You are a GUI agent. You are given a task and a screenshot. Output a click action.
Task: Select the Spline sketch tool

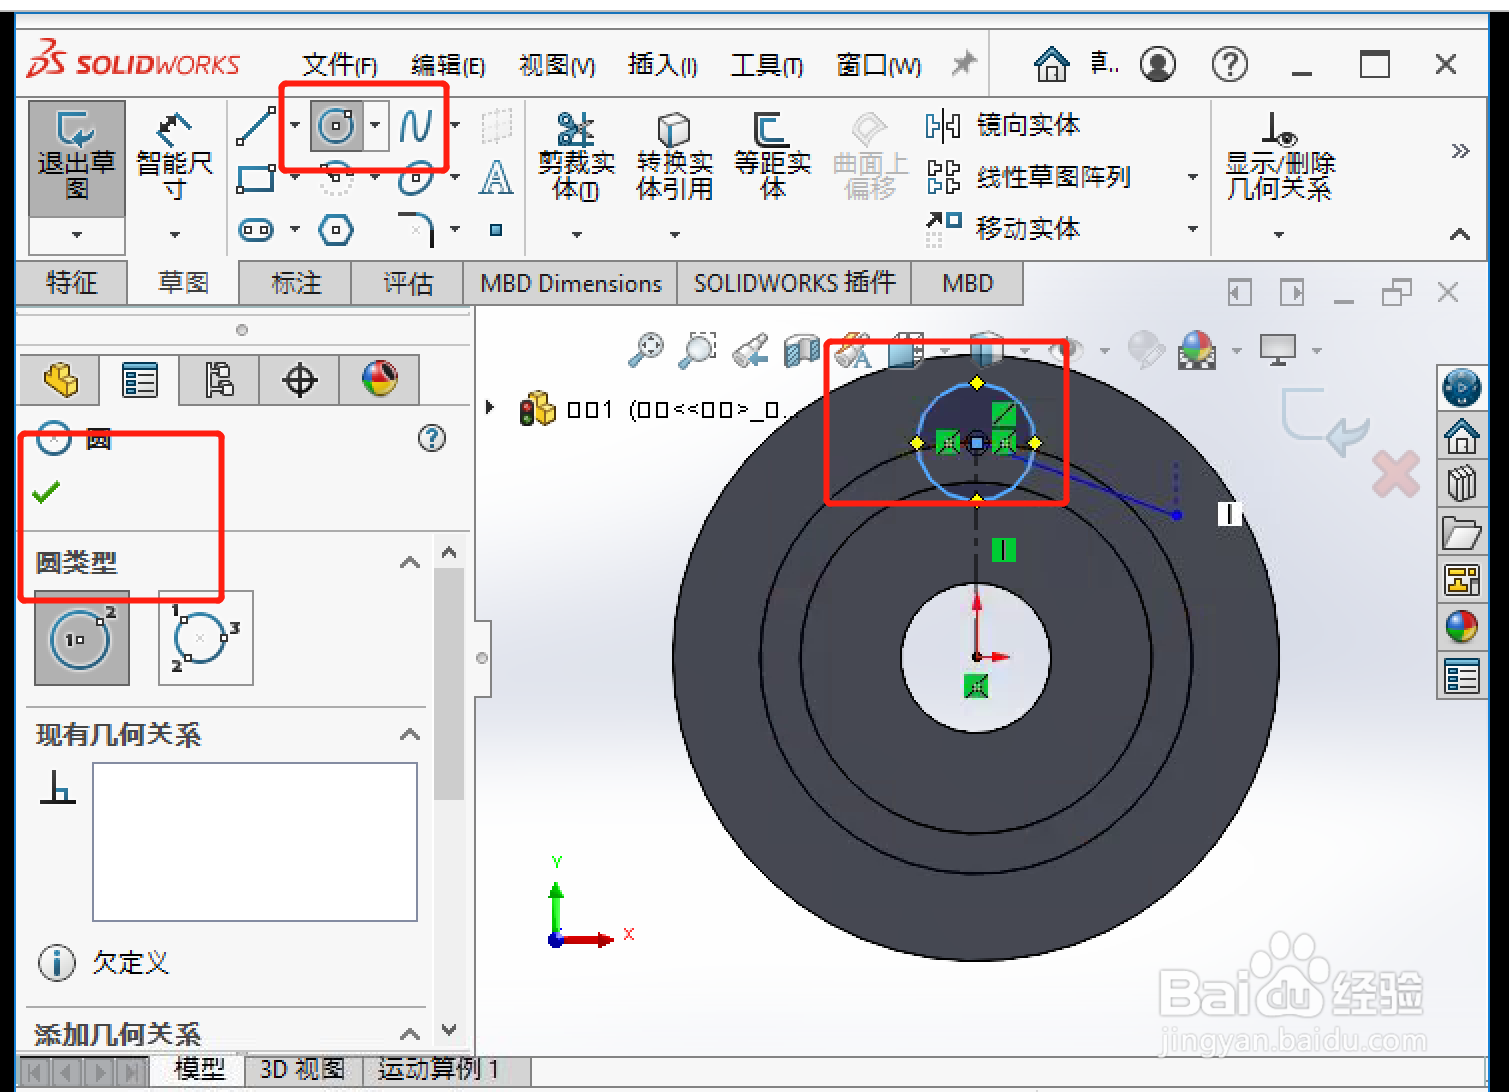[x=415, y=125]
